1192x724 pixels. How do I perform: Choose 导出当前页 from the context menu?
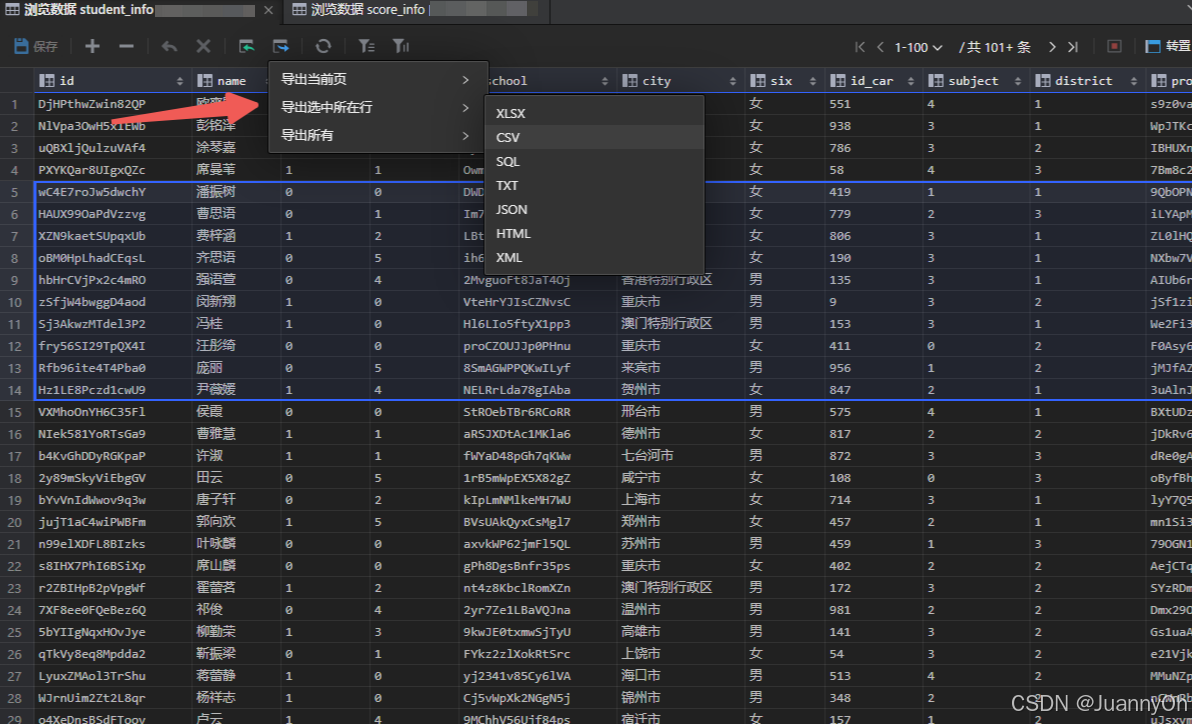pos(316,79)
